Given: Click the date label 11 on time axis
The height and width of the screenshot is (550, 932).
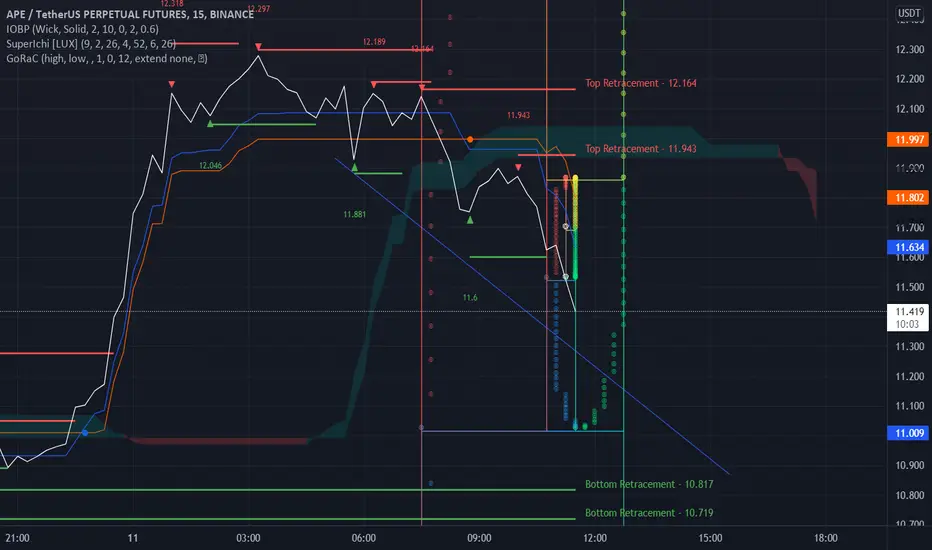Looking at the screenshot, I should [x=133, y=538].
